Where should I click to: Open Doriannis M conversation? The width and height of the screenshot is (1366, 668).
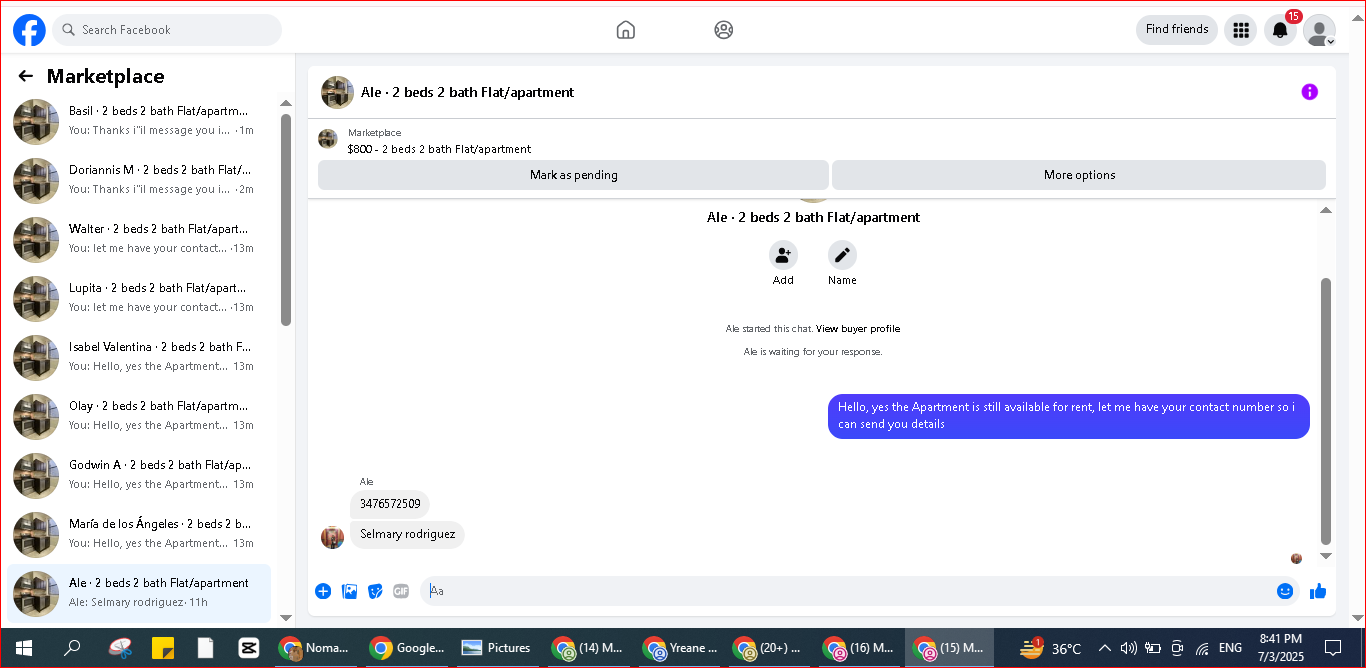pos(139,180)
